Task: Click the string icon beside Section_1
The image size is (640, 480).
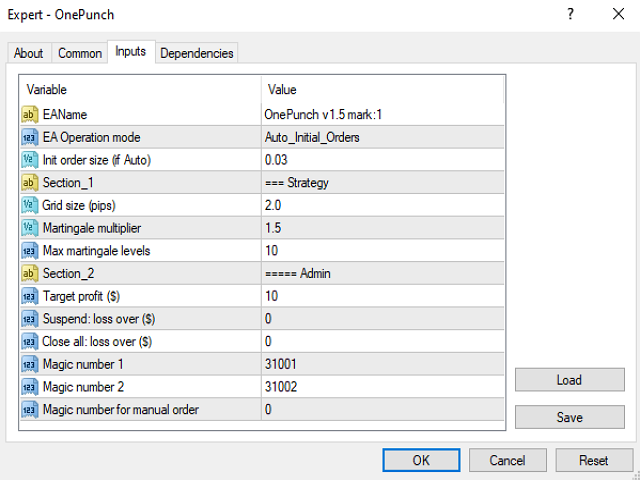Action: click(x=30, y=183)
